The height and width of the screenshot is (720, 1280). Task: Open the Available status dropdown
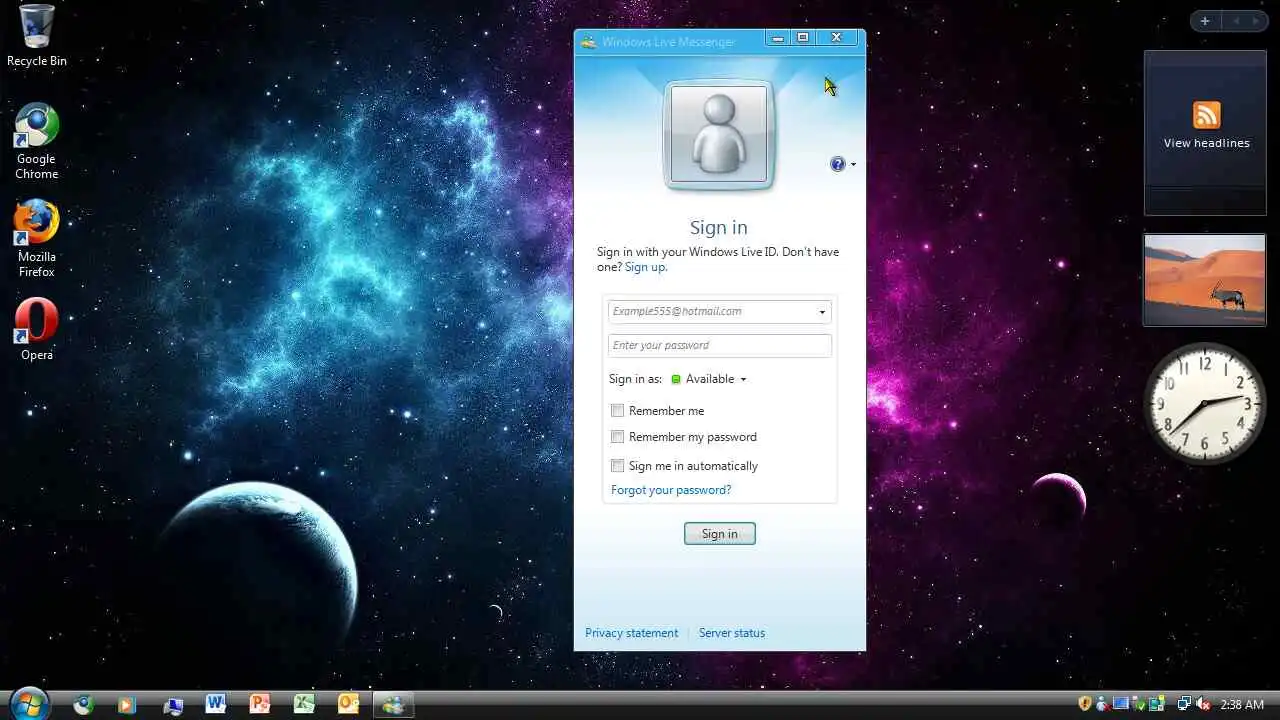(709, 379)
